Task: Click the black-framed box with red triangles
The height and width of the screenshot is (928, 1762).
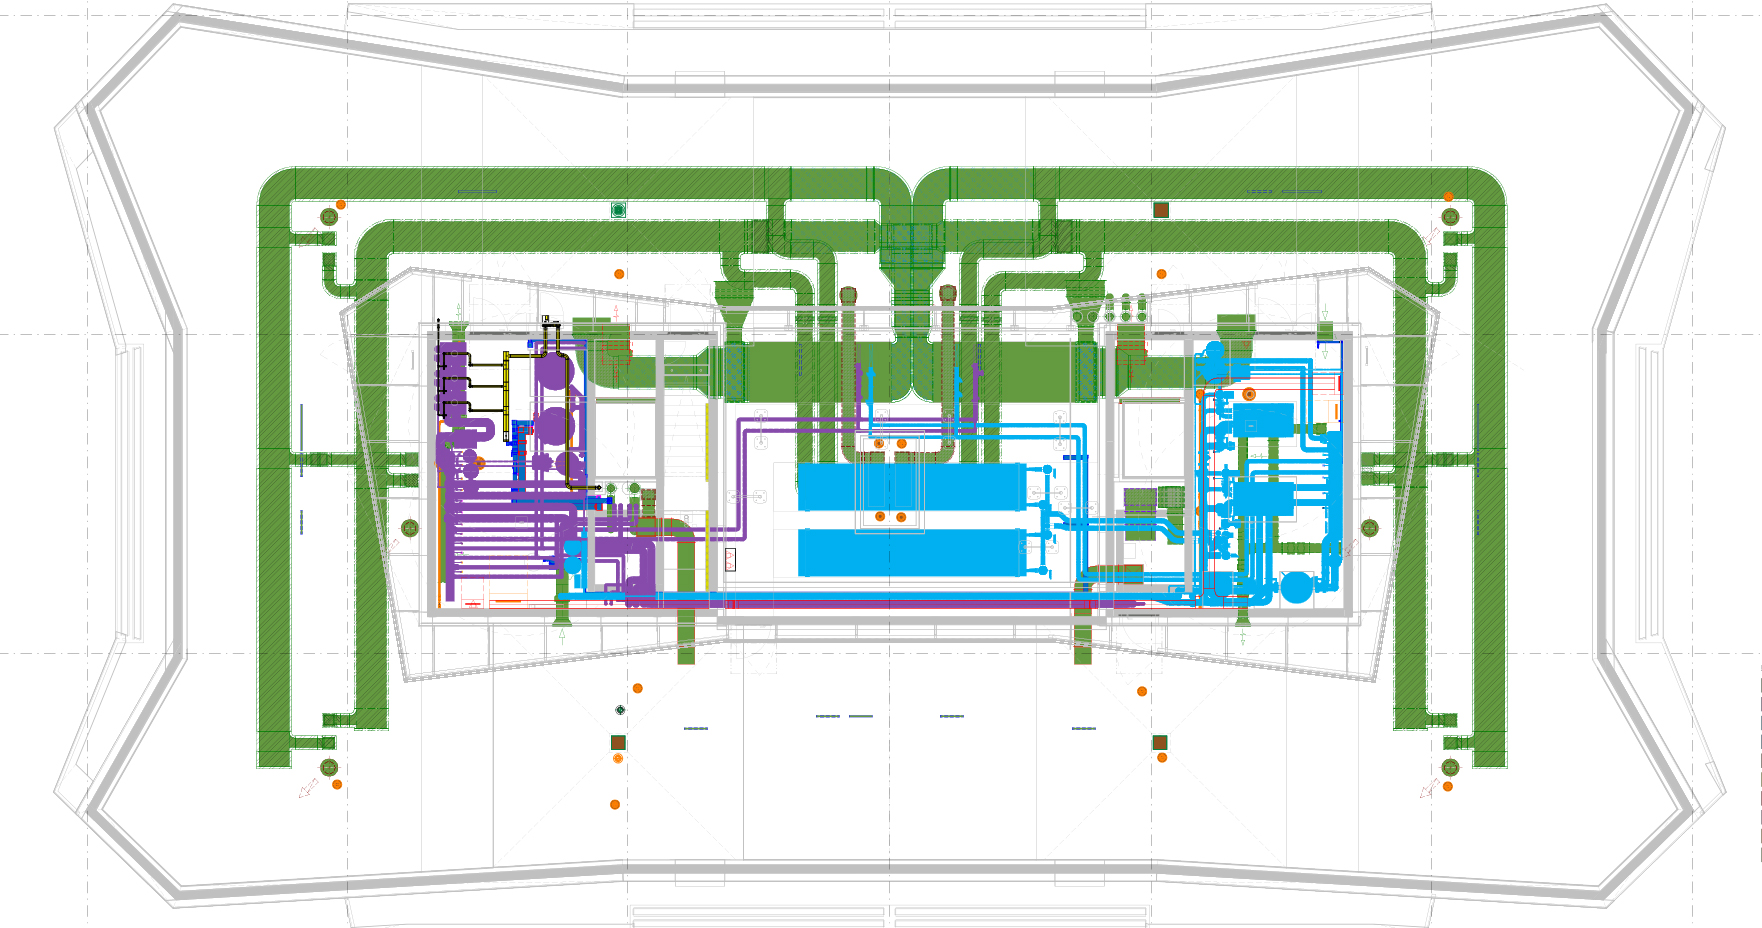Action: tap(730, 560)
